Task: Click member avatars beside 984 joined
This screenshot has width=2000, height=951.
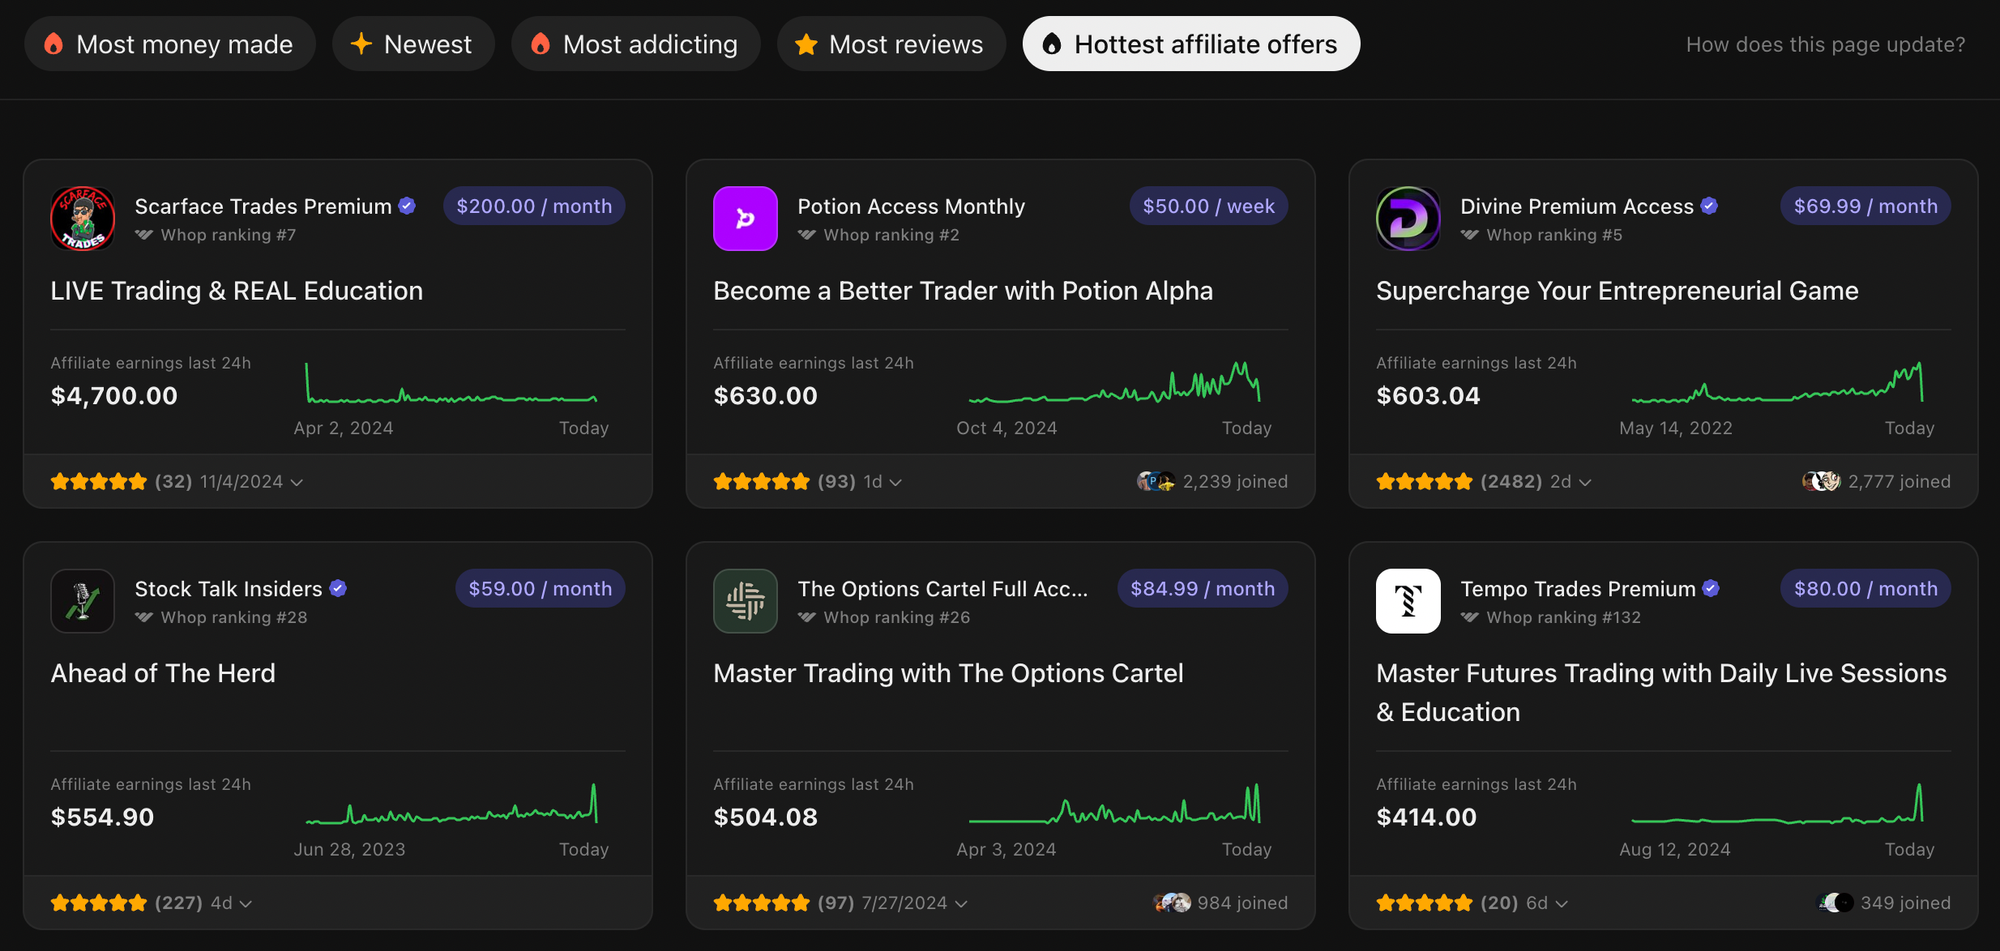Action: [1172, 903]
